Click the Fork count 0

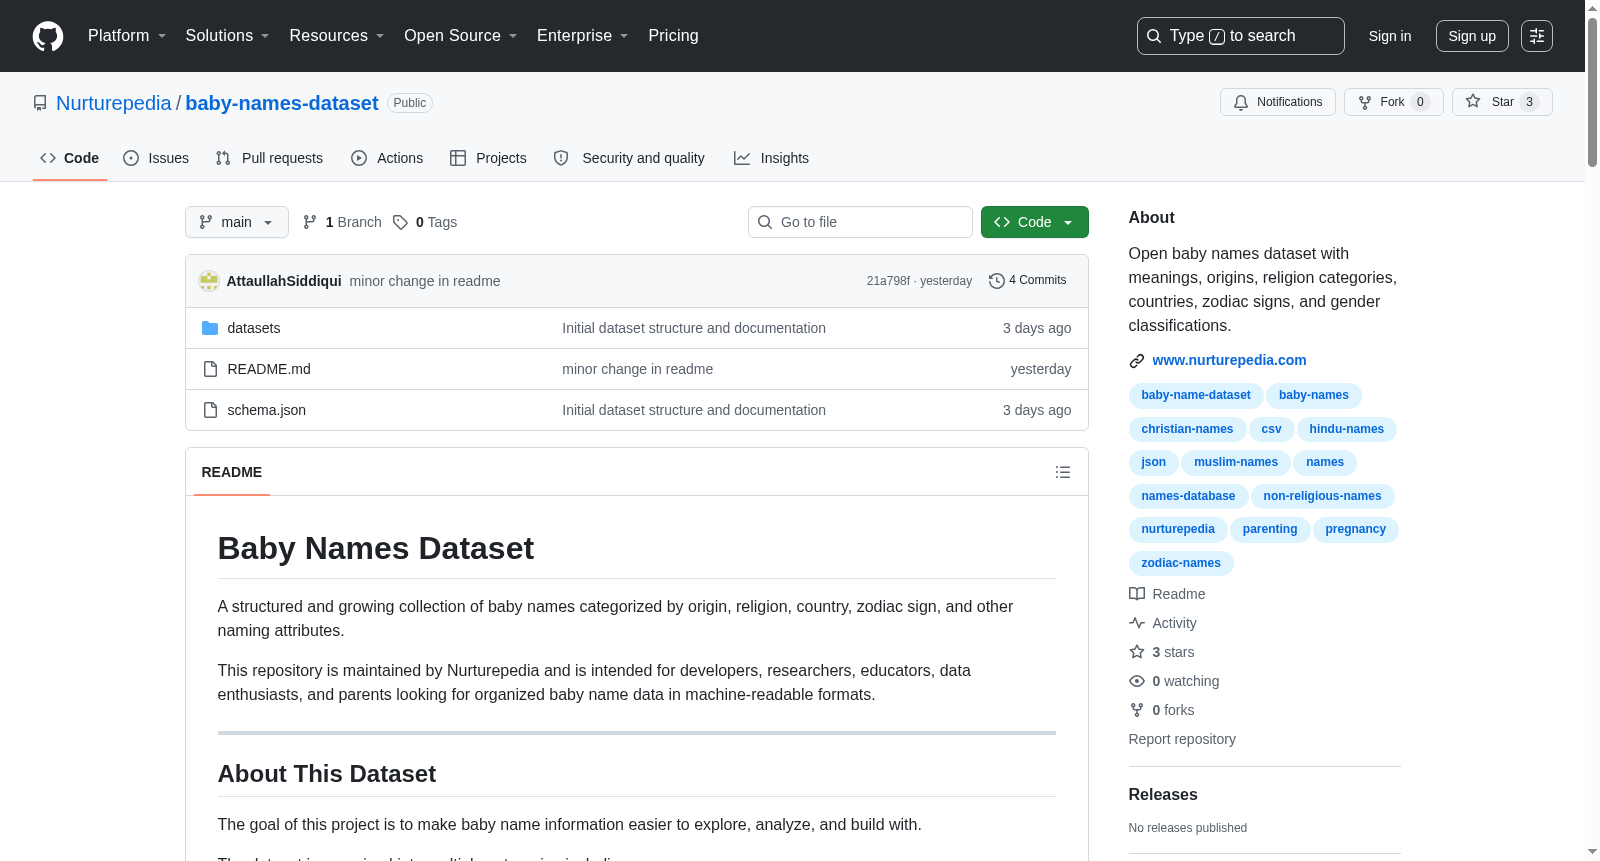coord(1420,102)
